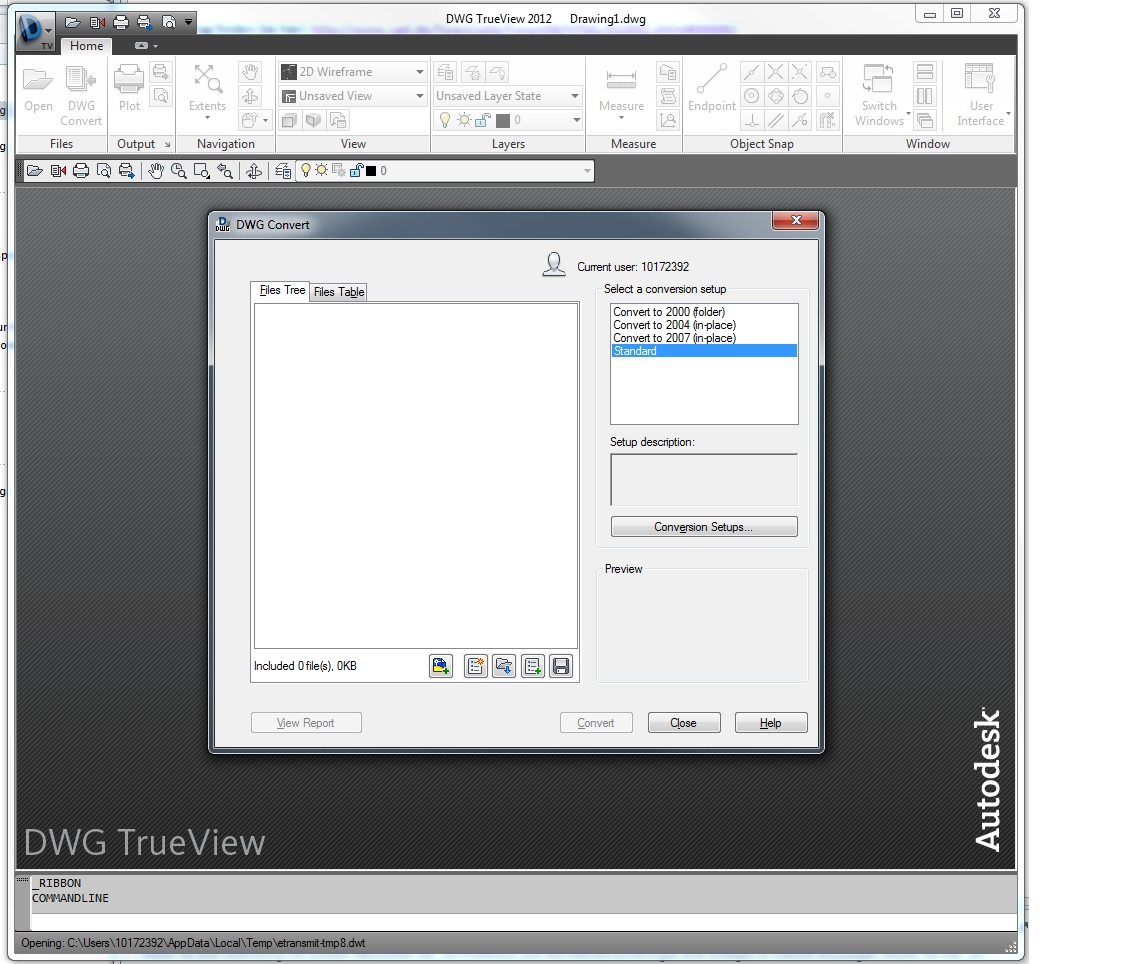
Task: Select the Standard conversion setup
Action: [x=703, y=351]
